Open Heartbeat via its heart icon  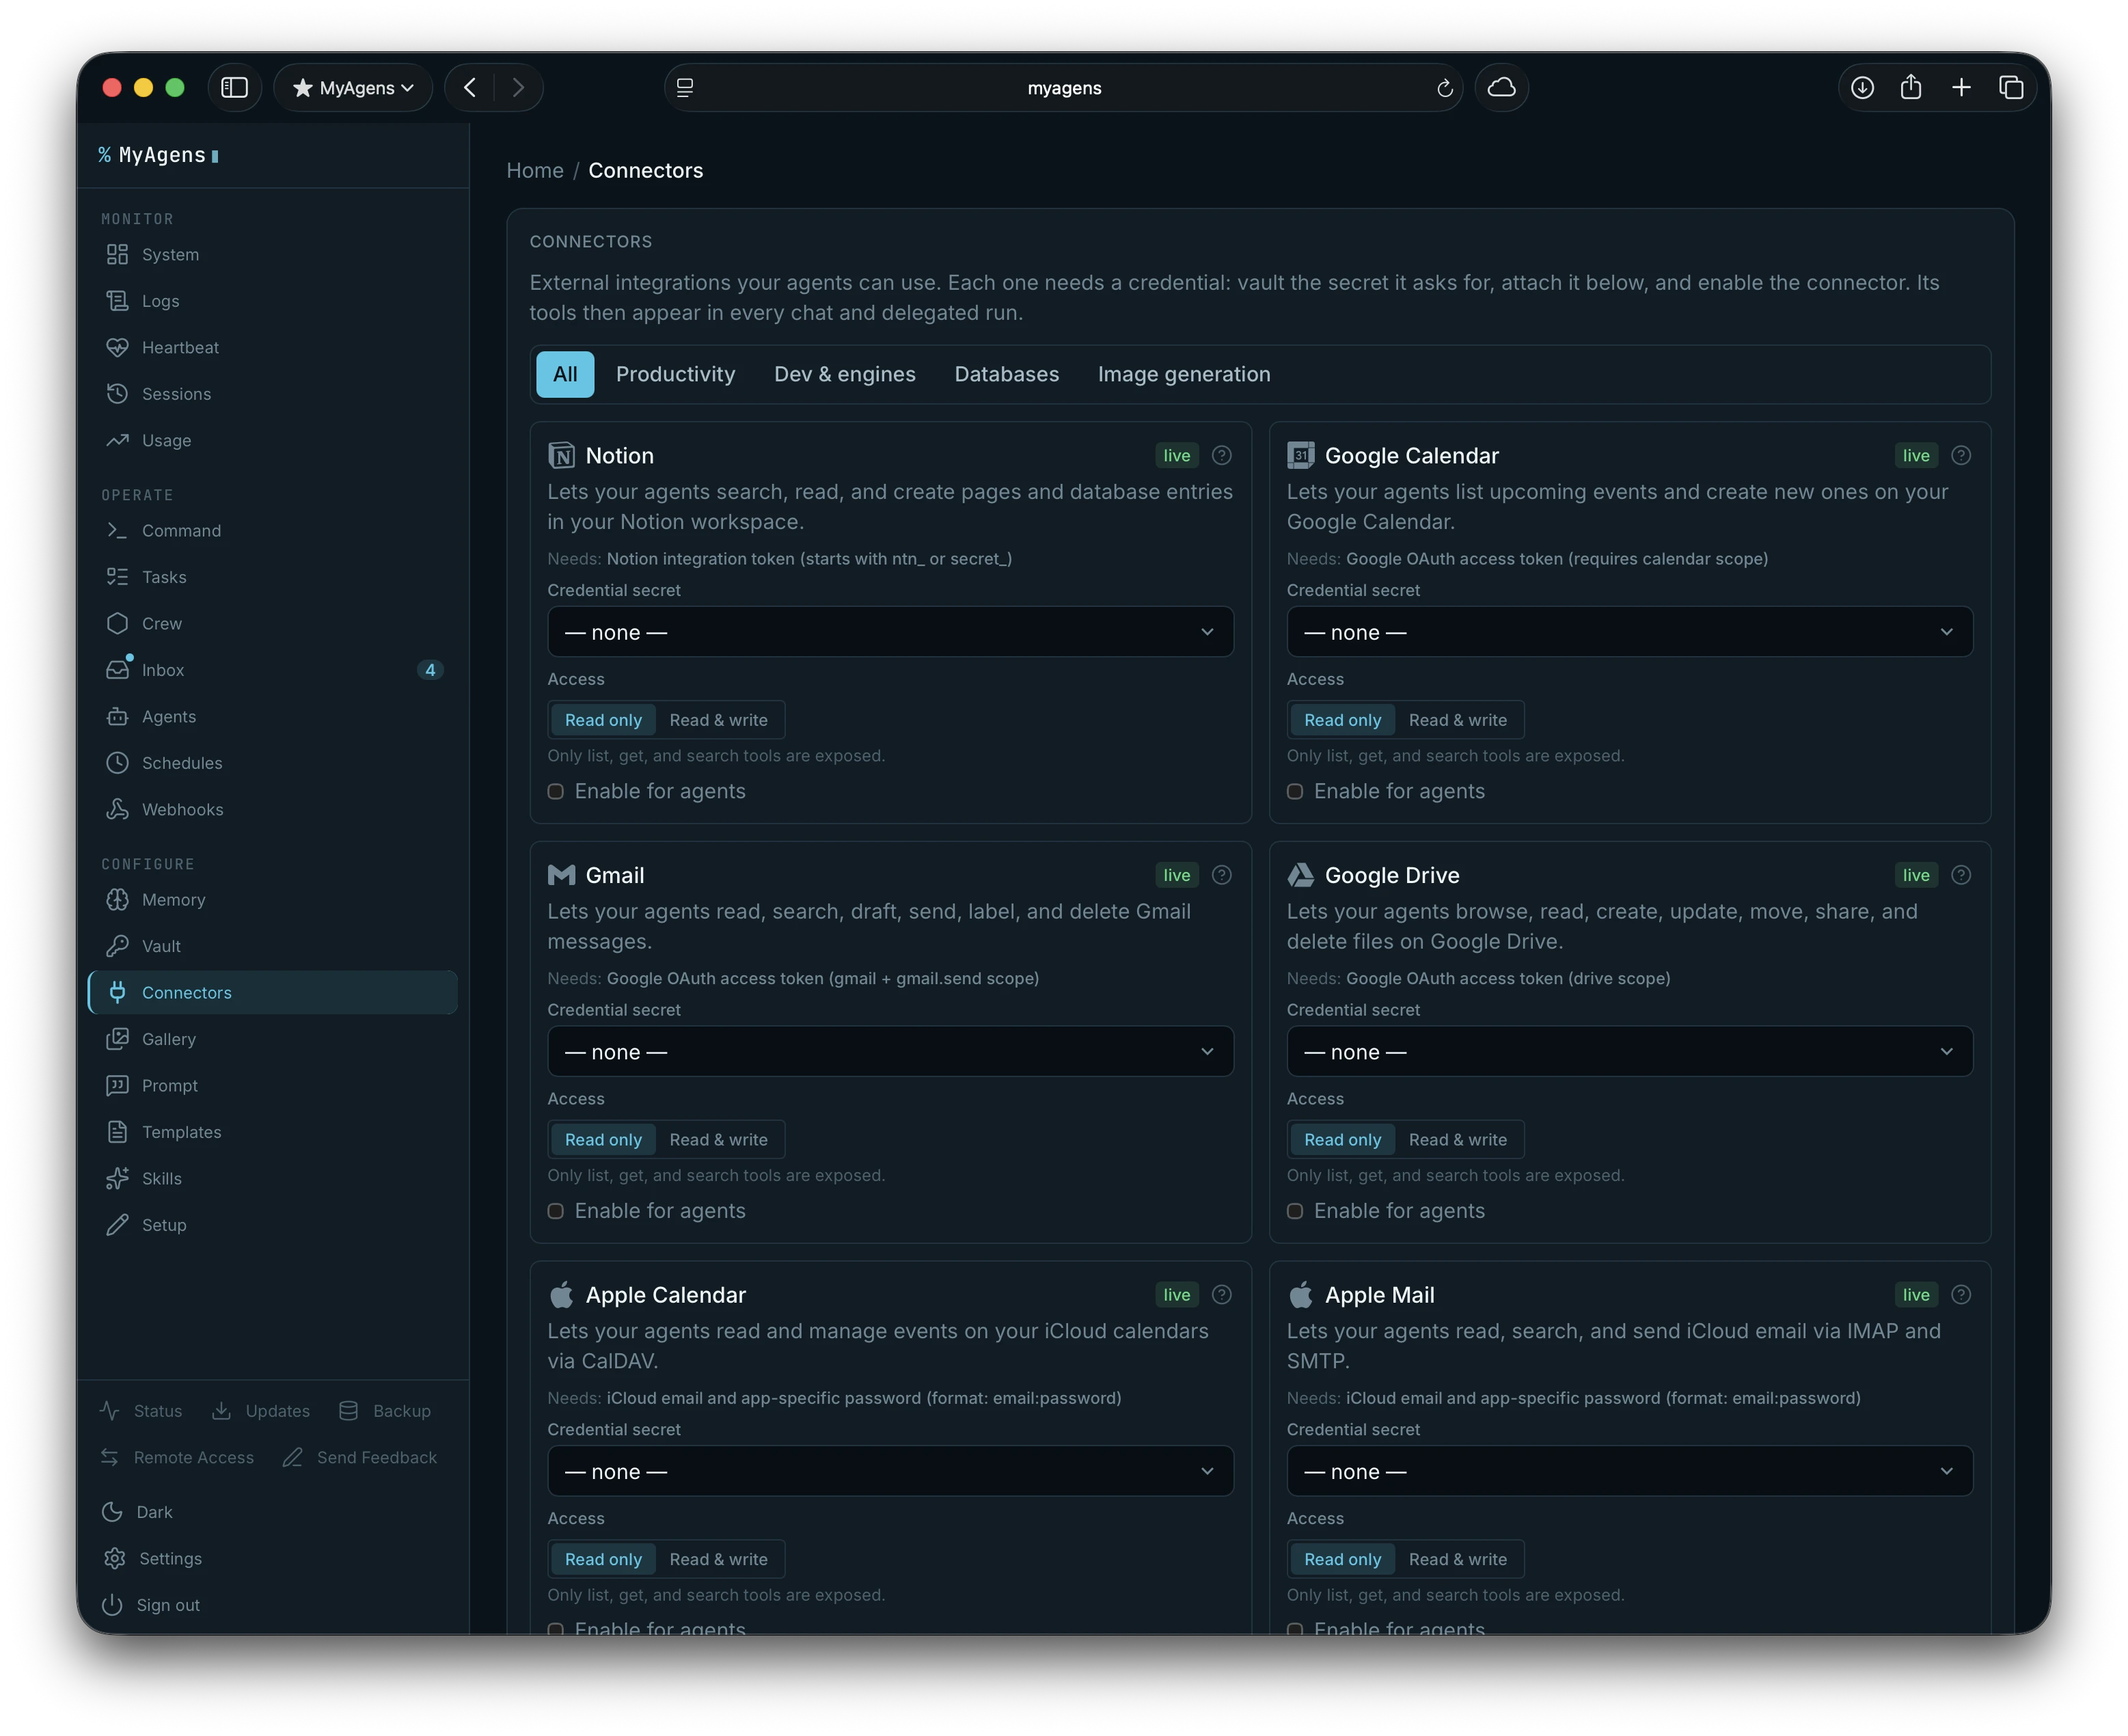tap(117, 347)
